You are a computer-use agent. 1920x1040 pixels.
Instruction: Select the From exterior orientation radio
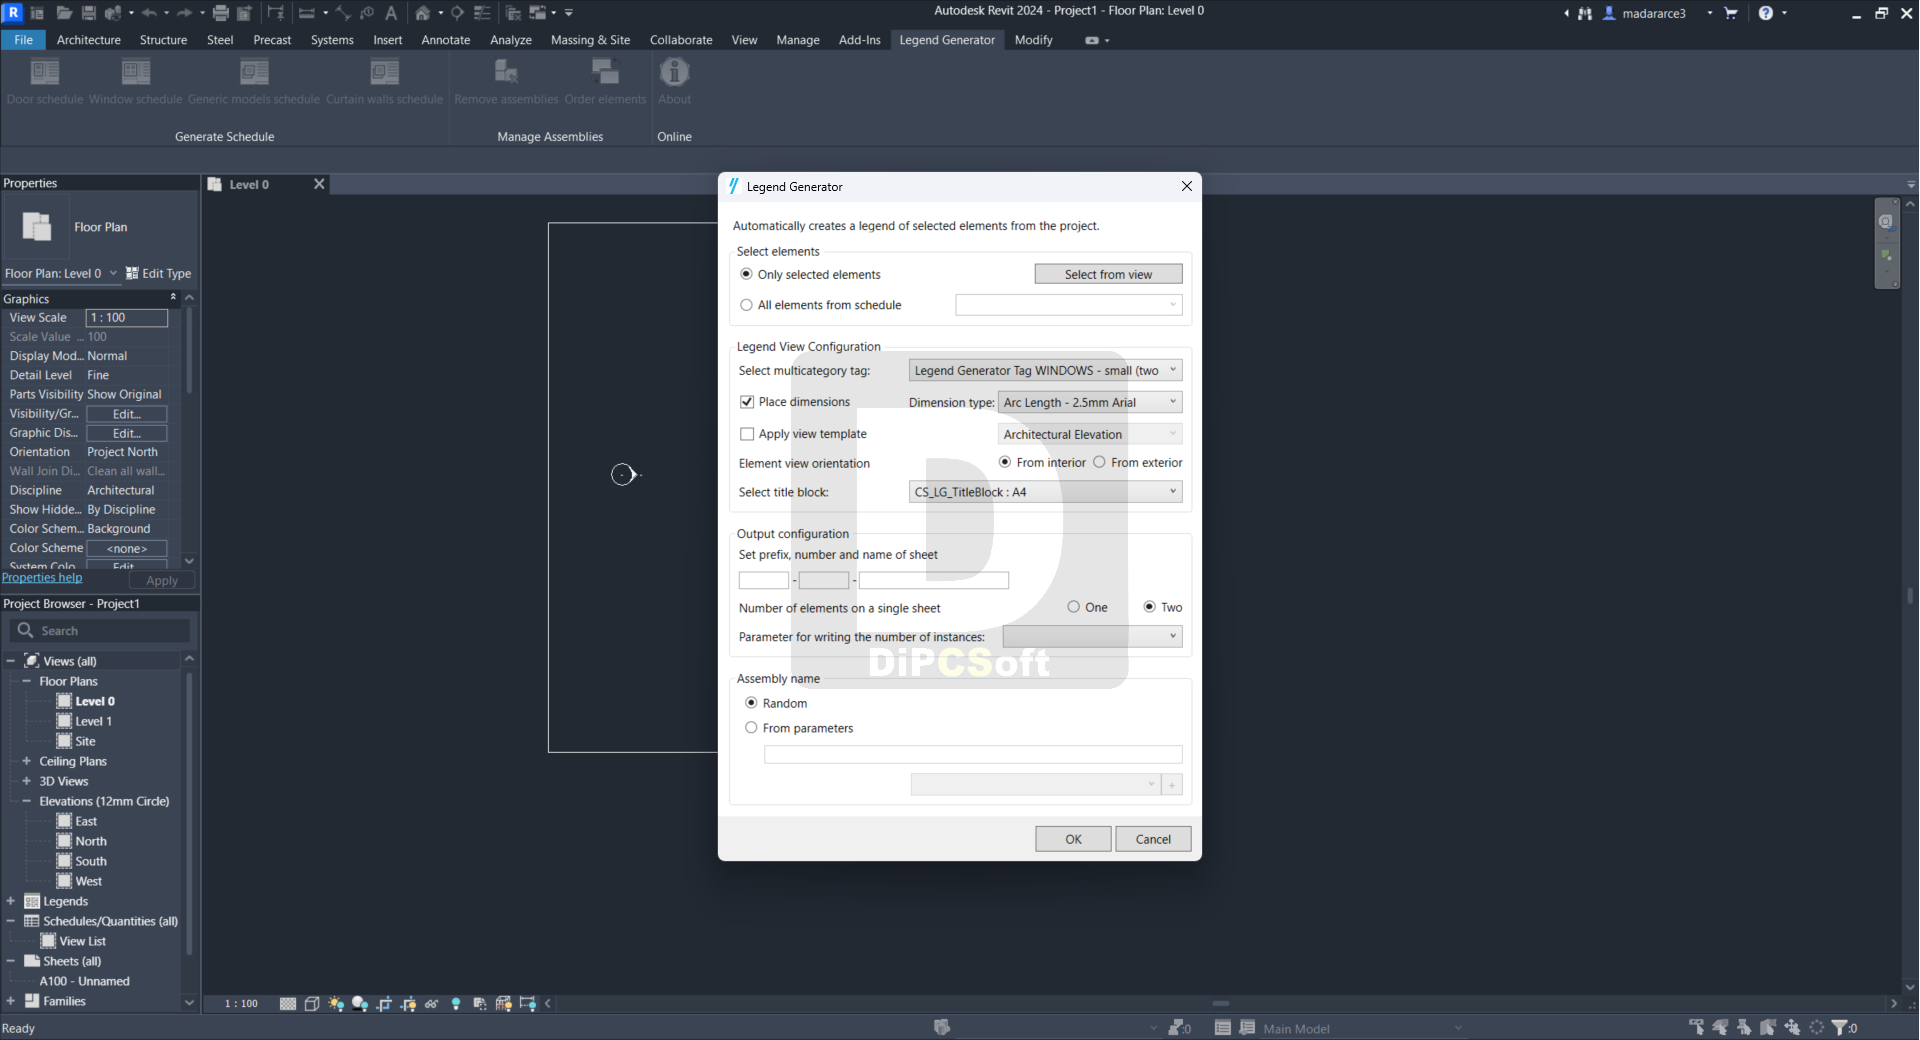pyautogui.click(x=1099, y=462)
